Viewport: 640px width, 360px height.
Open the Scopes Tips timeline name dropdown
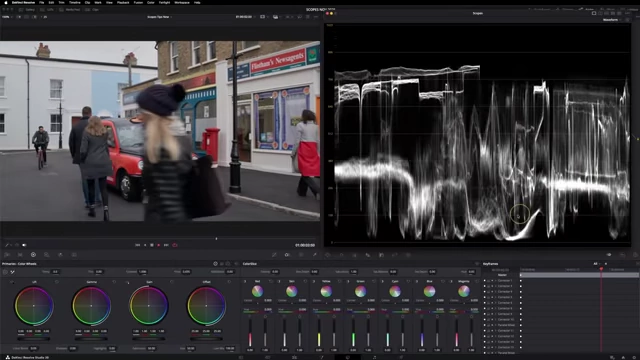(159, 17)
